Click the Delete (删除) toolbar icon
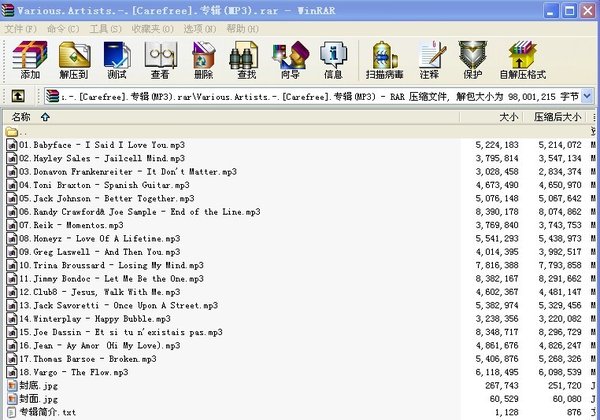The image size is (600, 420). [x=204, y=60]
